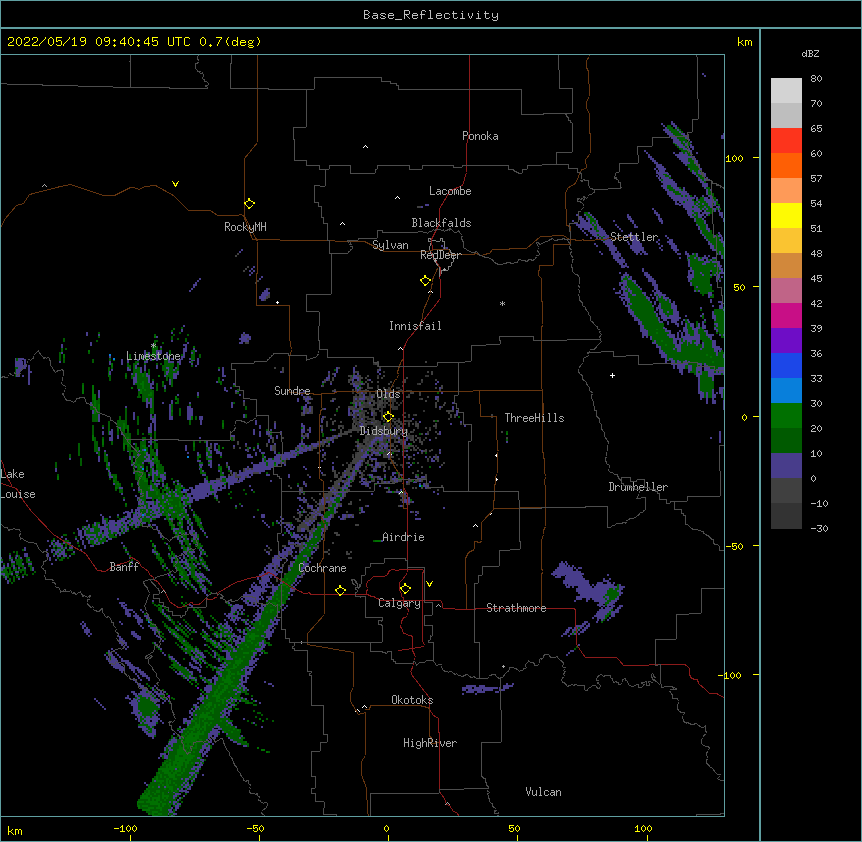Click the dBZ legend heading
The width and height of the screenshot is (862, 842).
point(810,54)
